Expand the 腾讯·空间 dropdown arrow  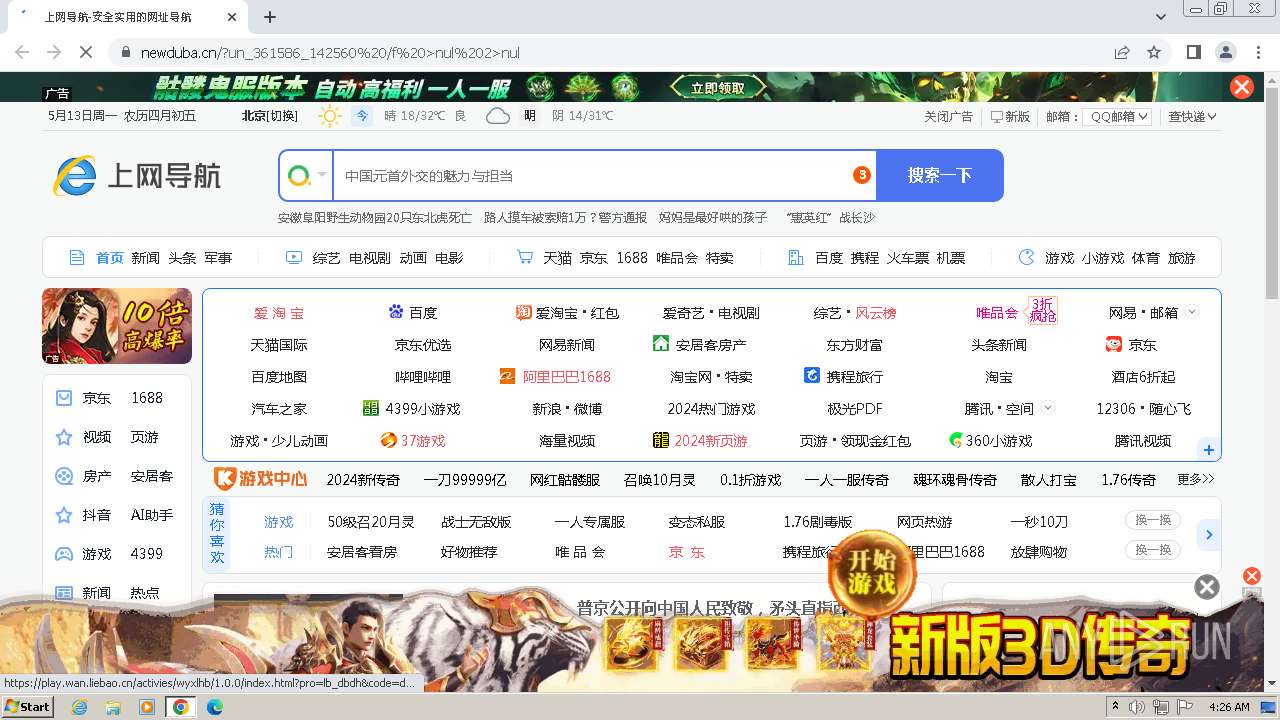point(1048,408)
